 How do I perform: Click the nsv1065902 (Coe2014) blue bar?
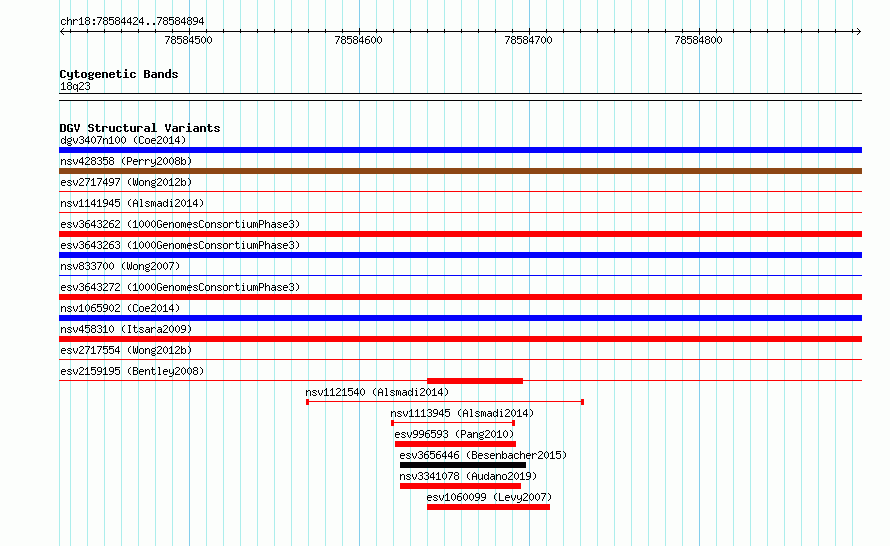460,318
